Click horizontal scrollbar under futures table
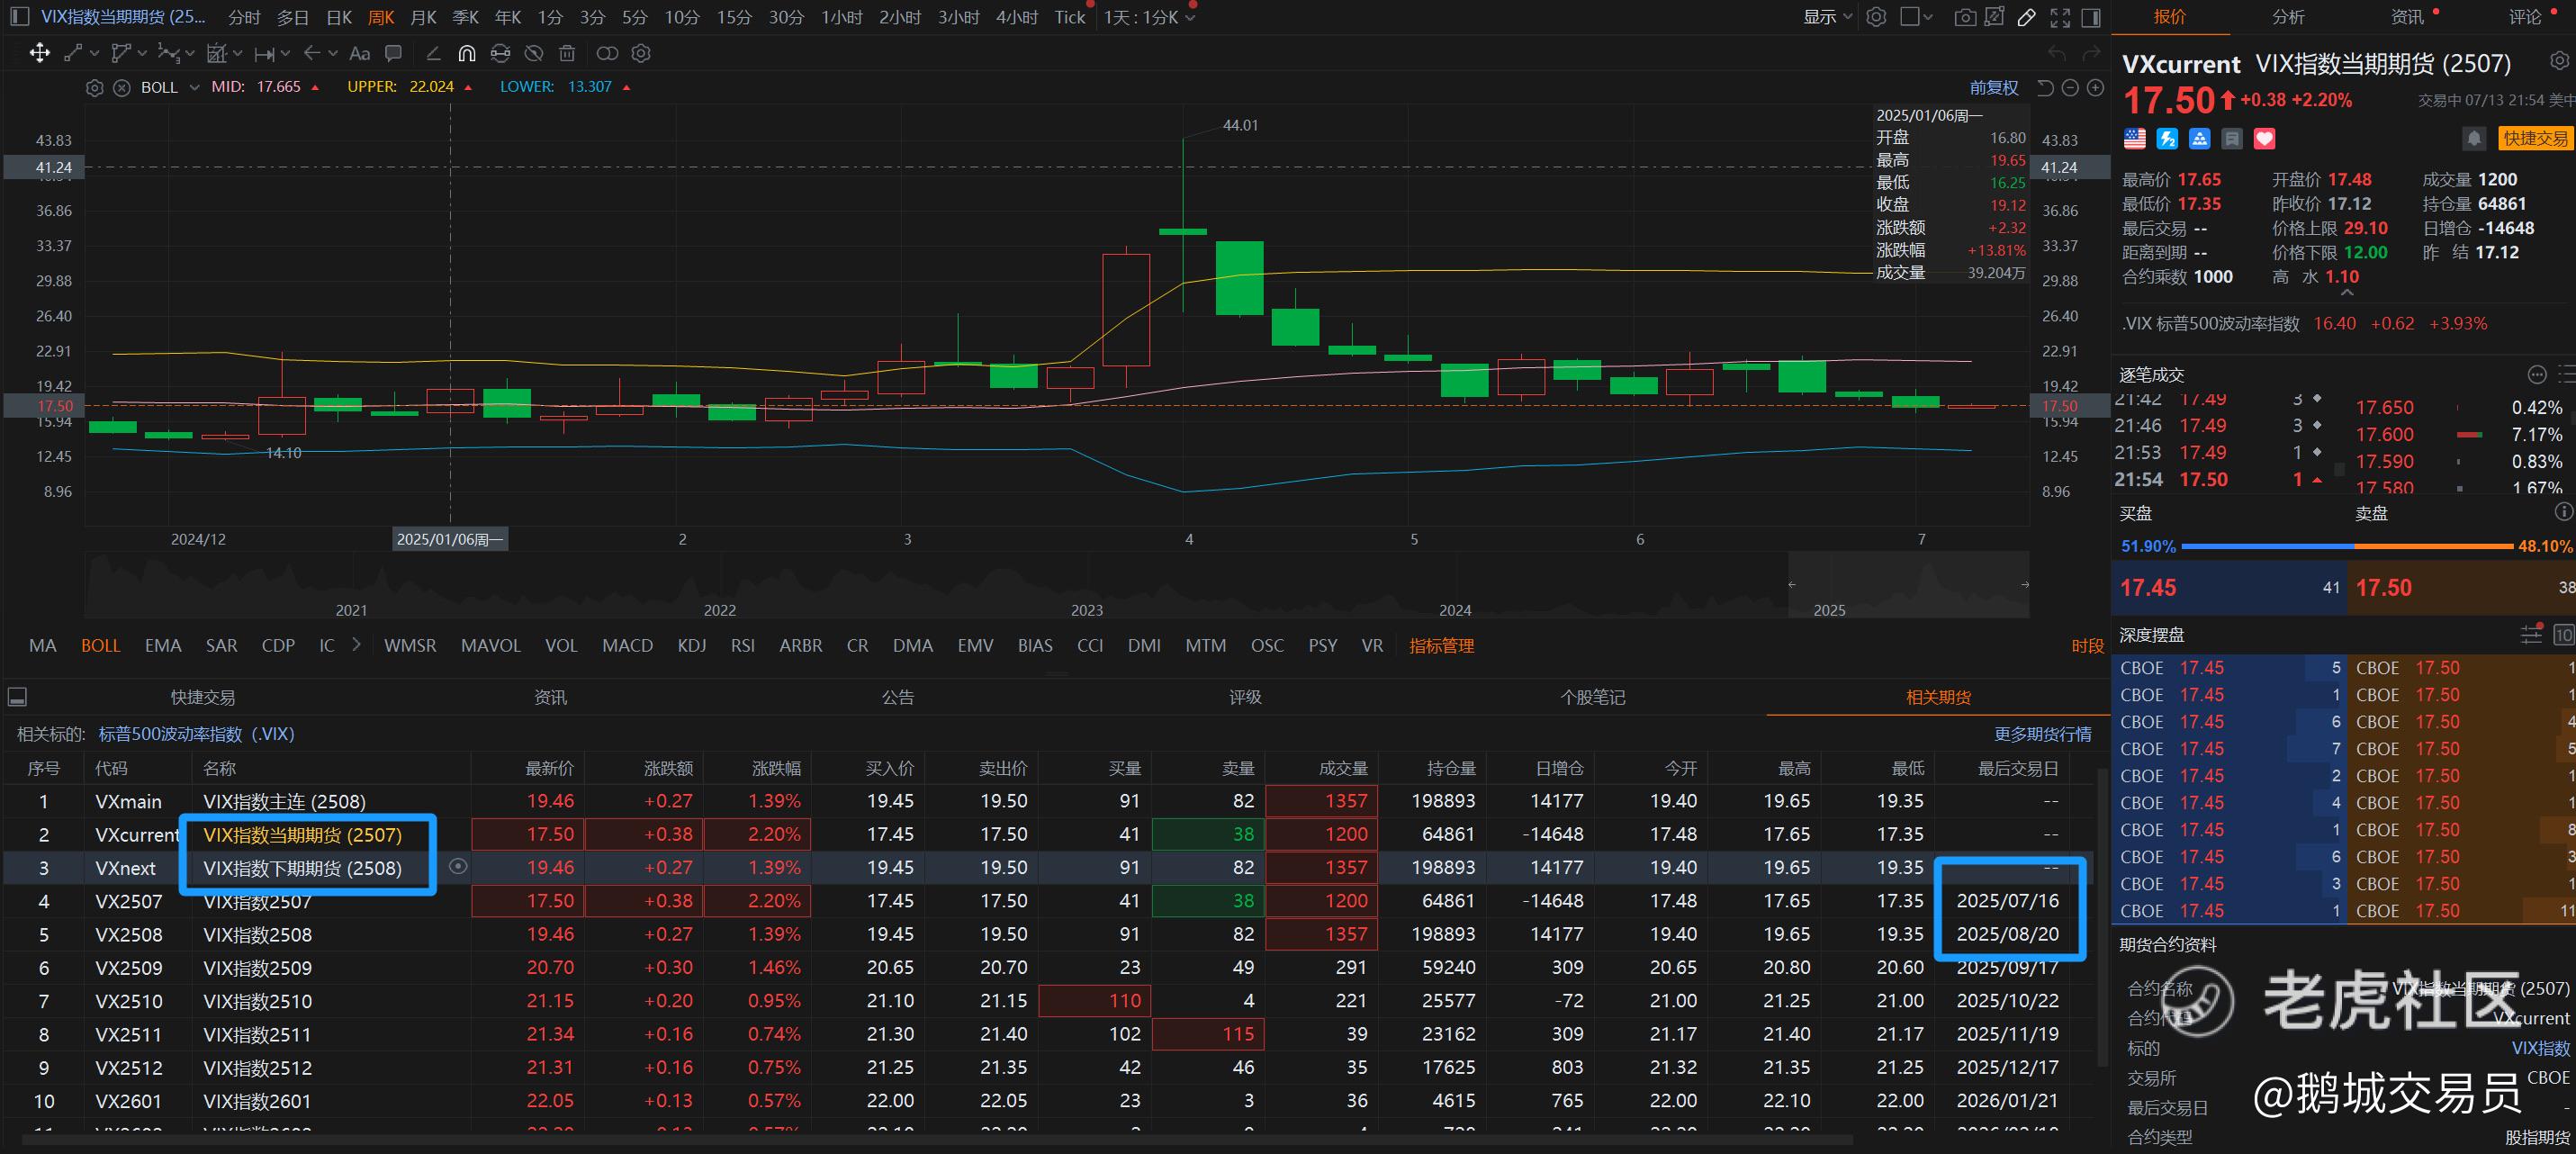2576x1154 pixels. [x=937, y=1139]
